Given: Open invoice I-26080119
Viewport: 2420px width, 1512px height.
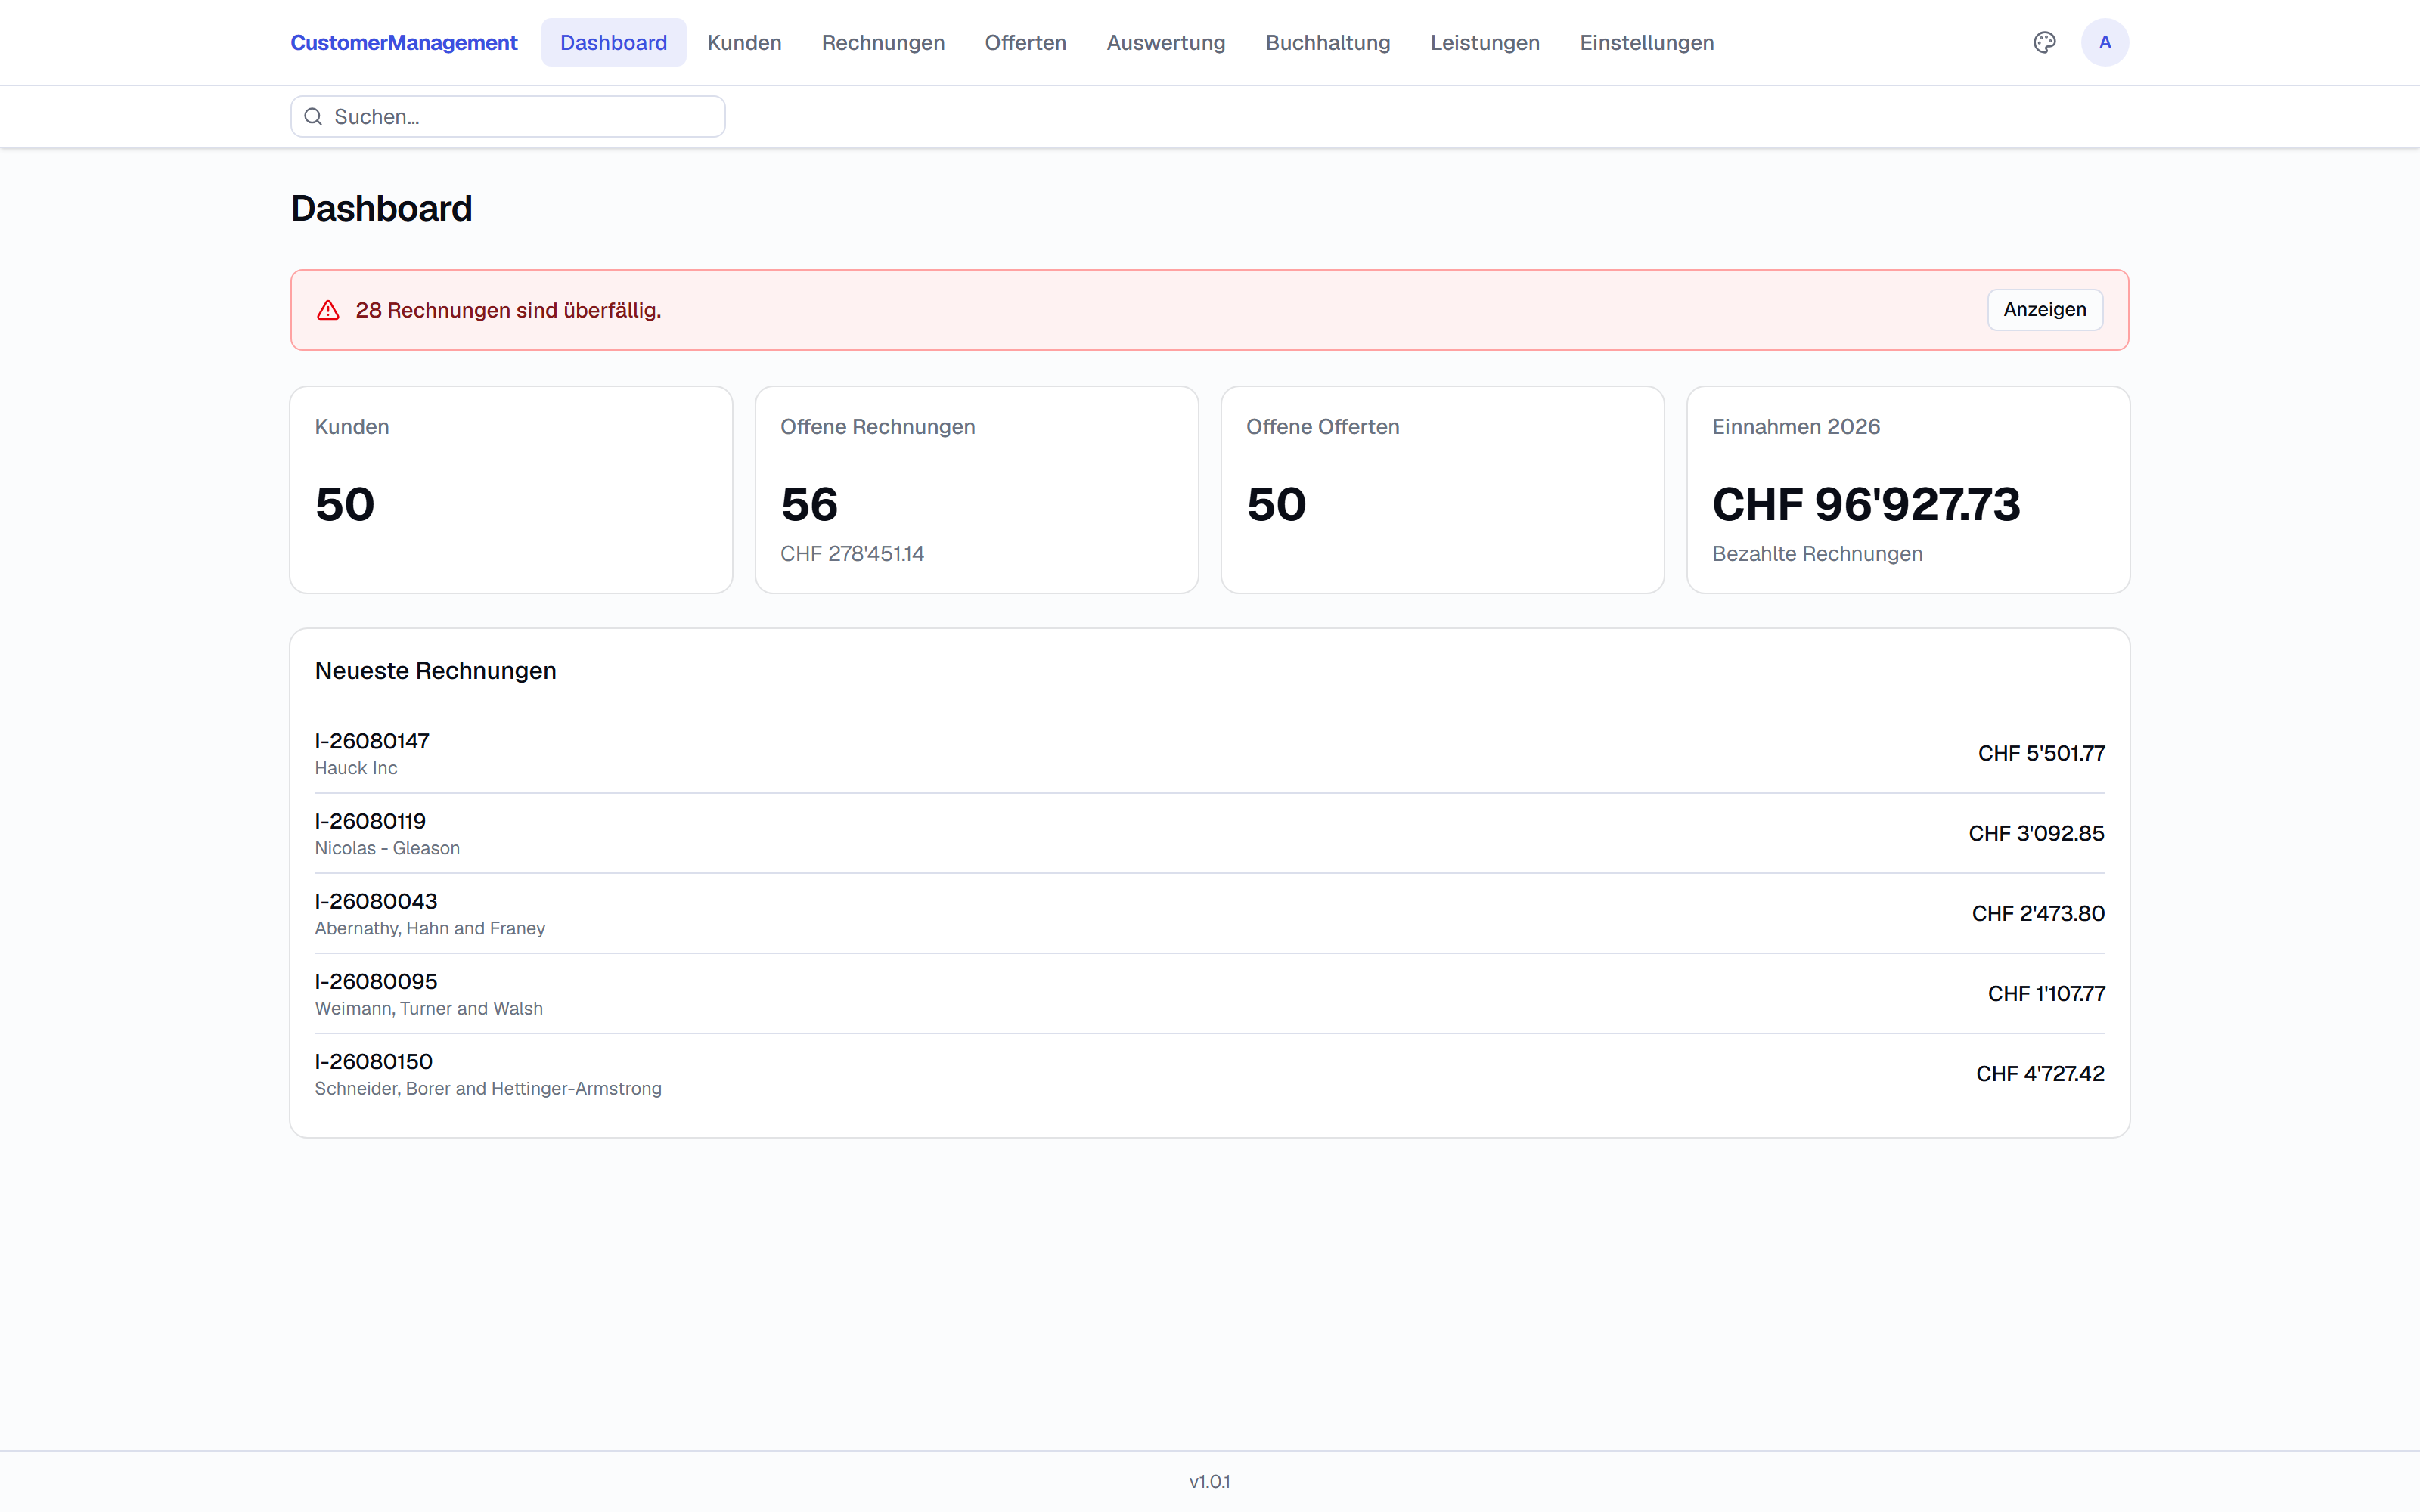Looking at the screenshot, I should click(1209, 833).
